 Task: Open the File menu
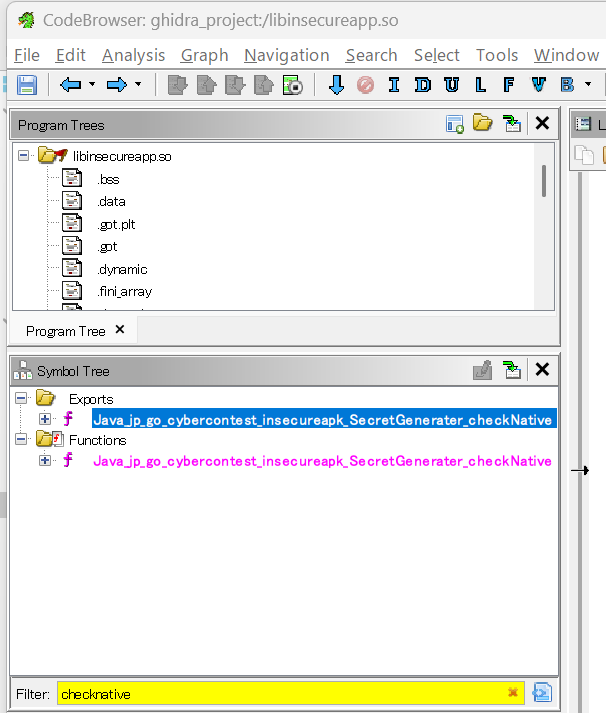pos(27,55)
